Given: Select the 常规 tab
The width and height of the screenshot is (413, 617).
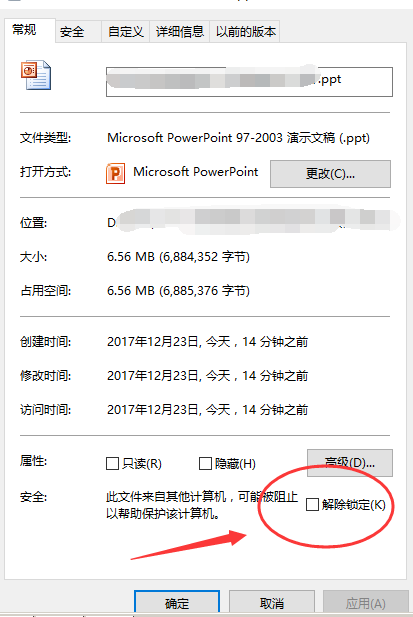Looking at the screenshot, I should (24, 30).
